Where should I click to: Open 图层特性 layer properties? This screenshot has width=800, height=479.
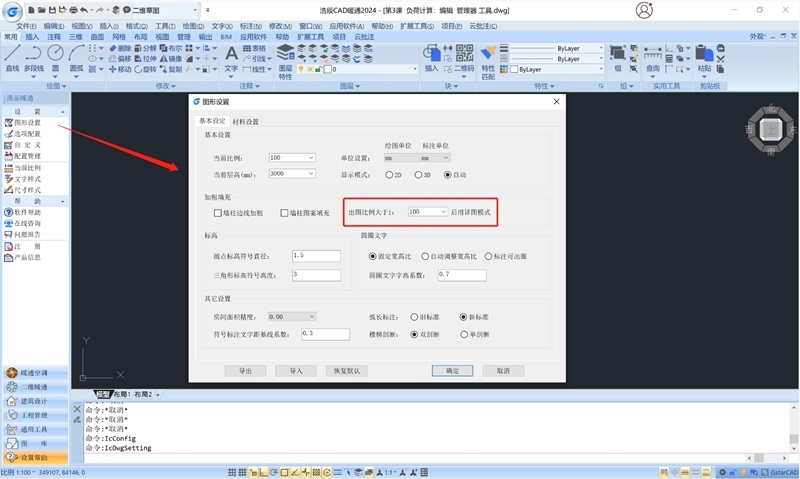pyautogui.click(x=285, y=62)
